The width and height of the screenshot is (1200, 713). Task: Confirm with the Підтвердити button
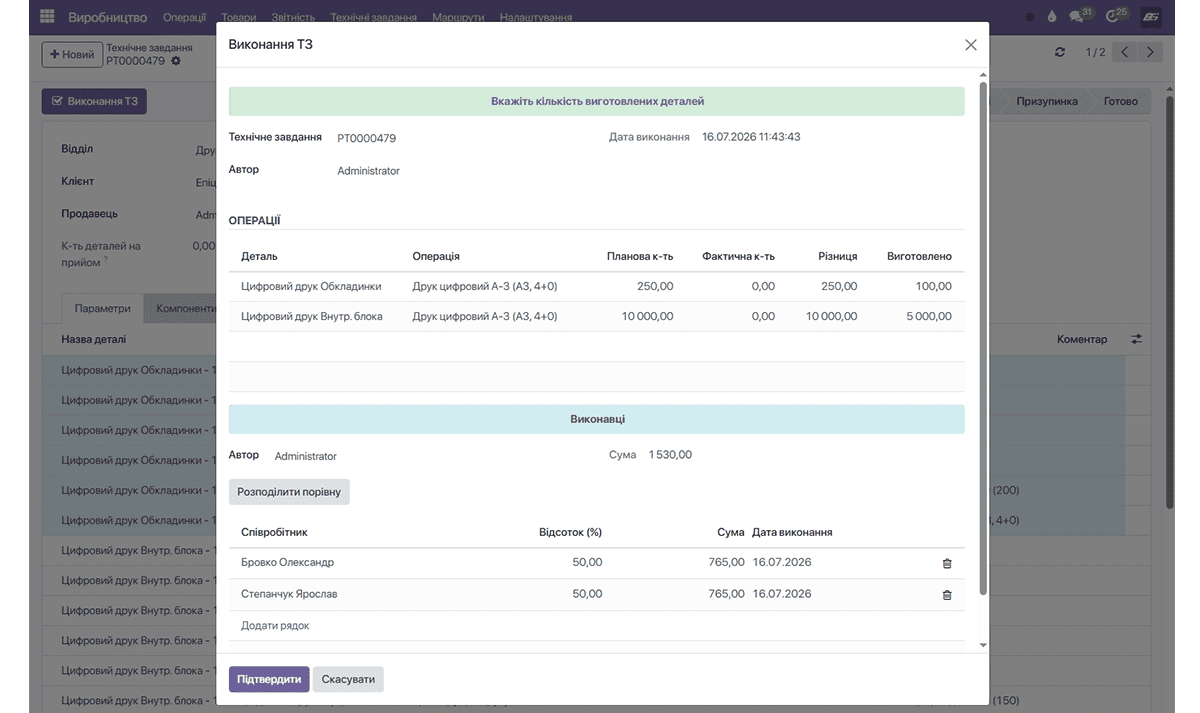pos(269,679)
